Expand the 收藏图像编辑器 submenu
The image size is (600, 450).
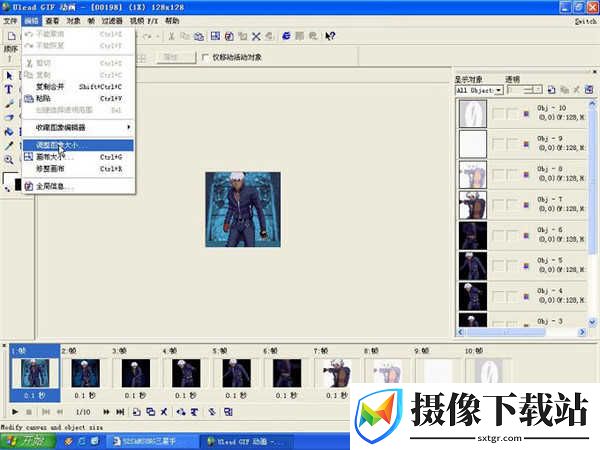[x=78, y=127]
